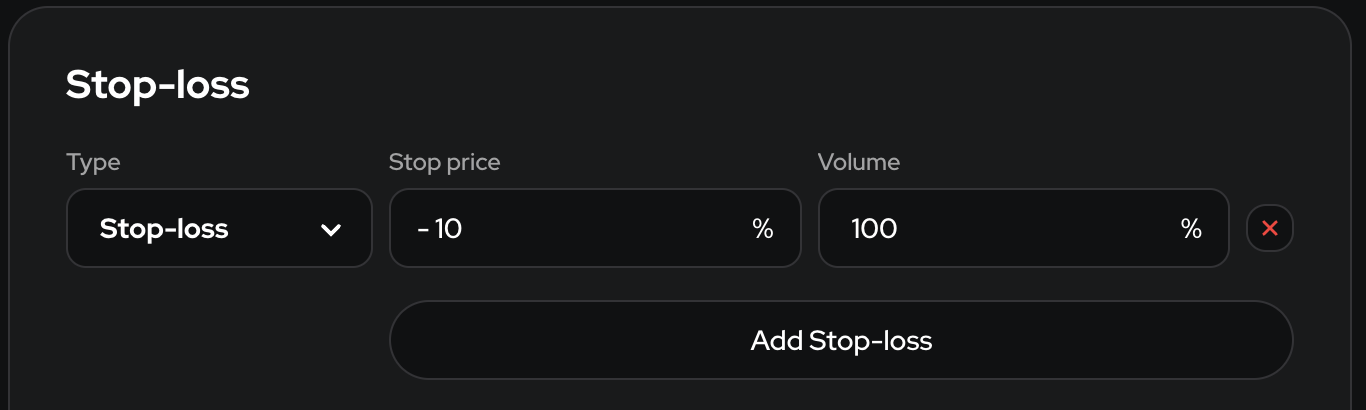Click the chevron arrow in Type selector
Screen dimensions: 1366x410
coord(331,230)
